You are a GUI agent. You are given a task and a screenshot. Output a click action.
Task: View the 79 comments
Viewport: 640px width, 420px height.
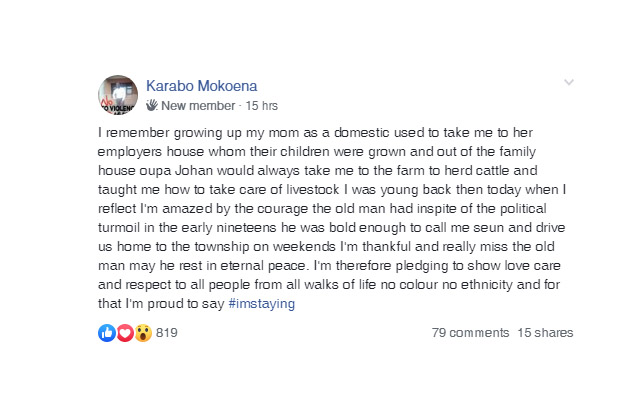(468, 333)
